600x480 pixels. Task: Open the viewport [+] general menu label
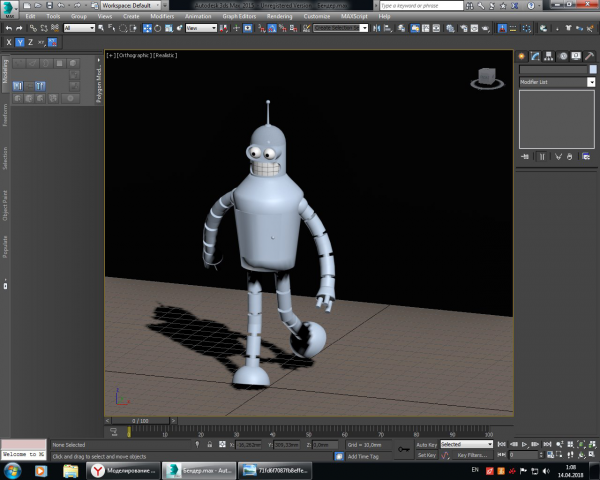pyautogui.click(x=111, y=56)
